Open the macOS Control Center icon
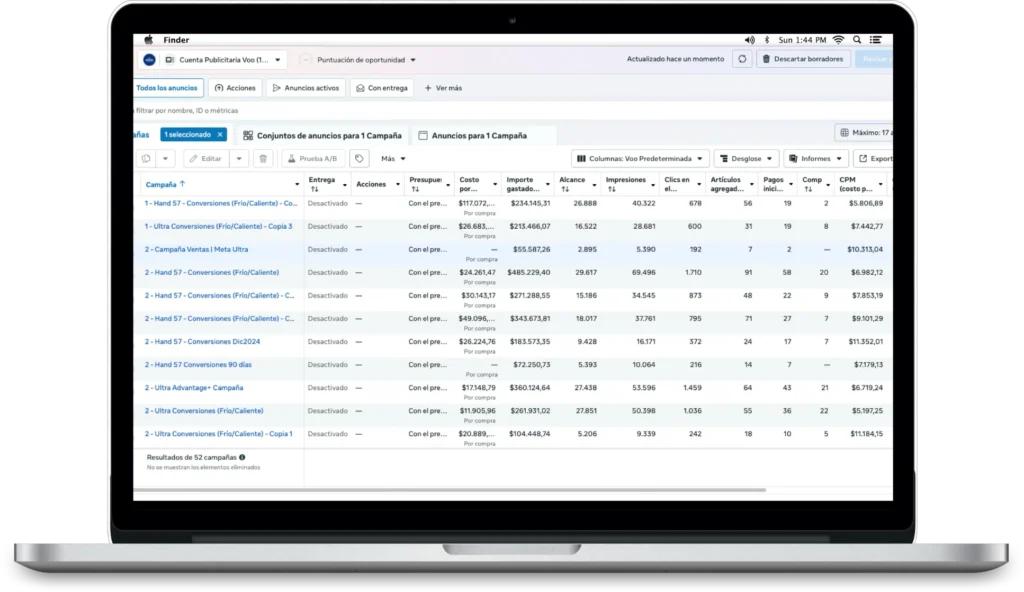Image resolution: width=1024 pixels, height=592 pixels. pyautogui.click(x=874, y=40)
